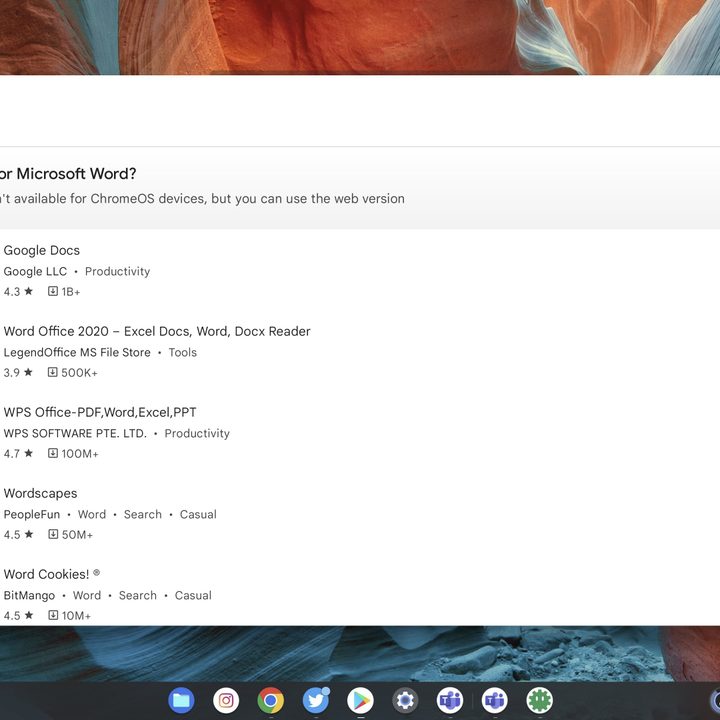Click the star next to 3.9 rating
720x720 pixels.
28,372
